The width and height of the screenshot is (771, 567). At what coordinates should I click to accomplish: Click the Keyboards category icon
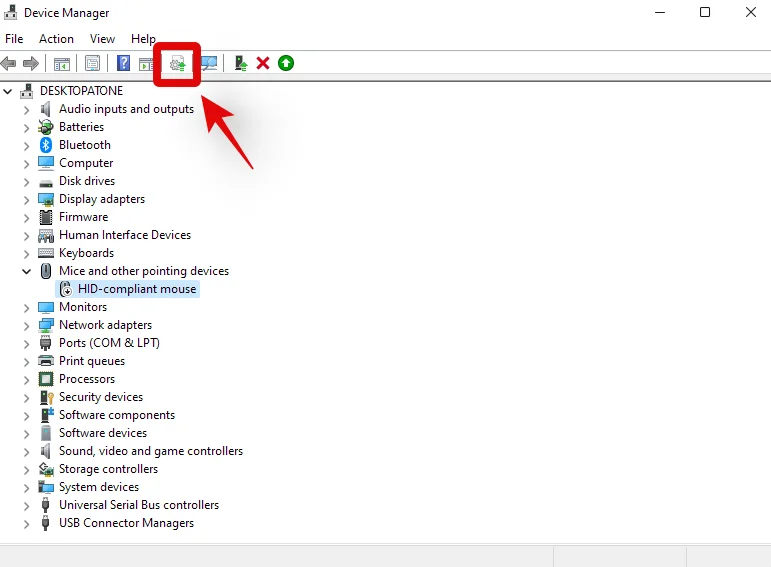point(46,253)
